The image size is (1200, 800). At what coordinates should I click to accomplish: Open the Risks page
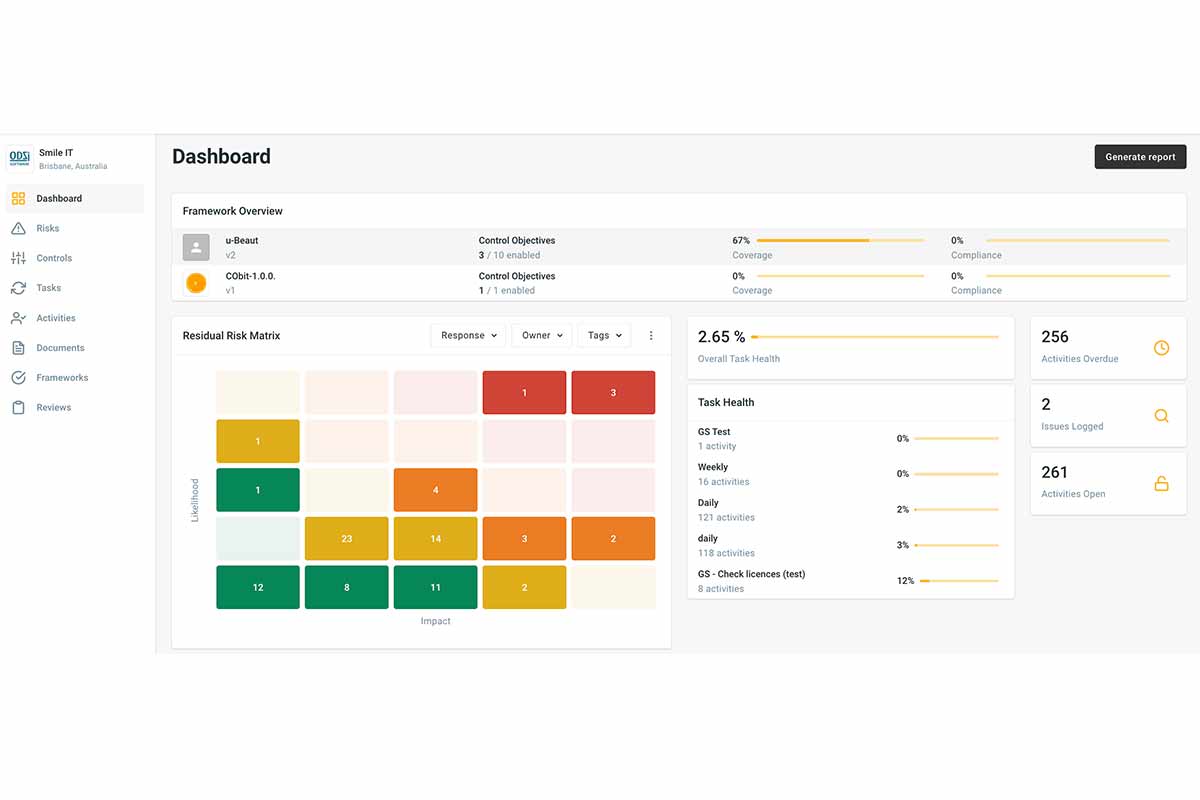pos(75,228)
